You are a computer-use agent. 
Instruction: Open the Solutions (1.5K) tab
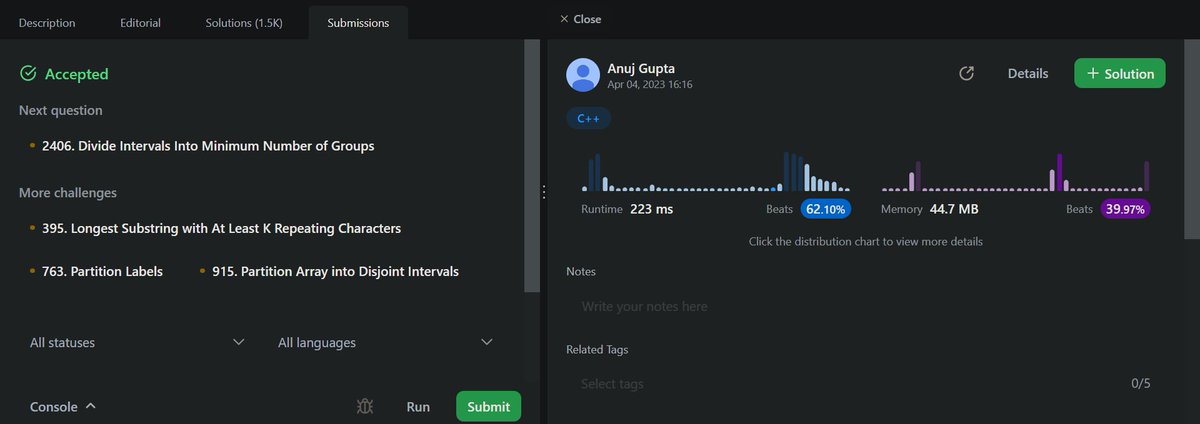(244, 22)
